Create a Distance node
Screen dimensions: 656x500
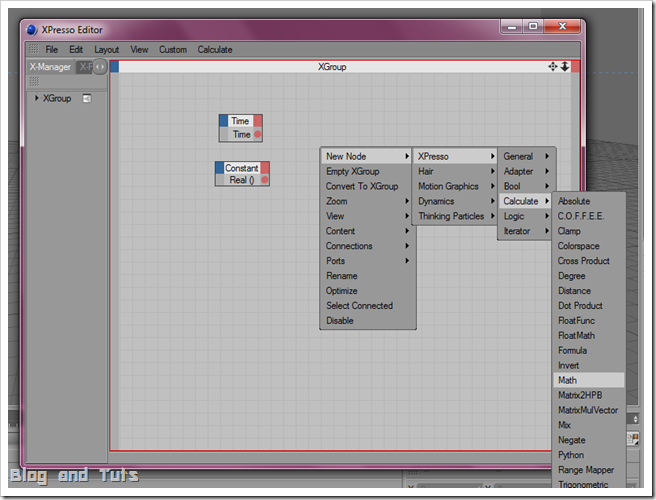click(x=589, y=291)
